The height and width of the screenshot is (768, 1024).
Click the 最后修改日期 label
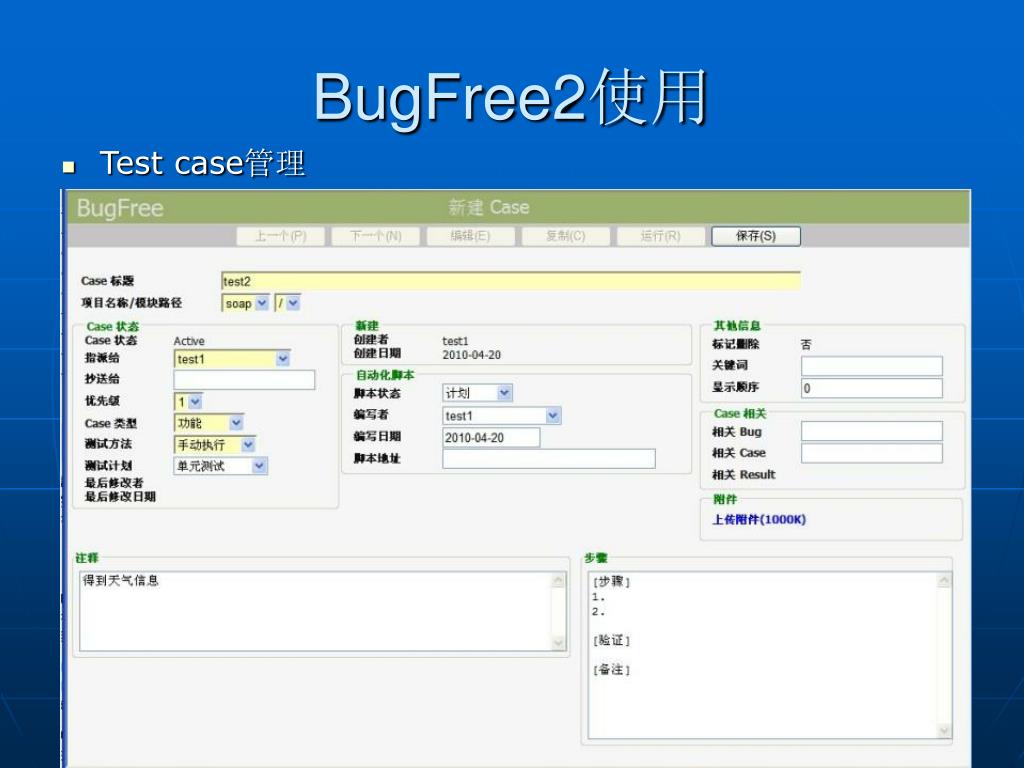pyautogui.click(x=120, y=496)
